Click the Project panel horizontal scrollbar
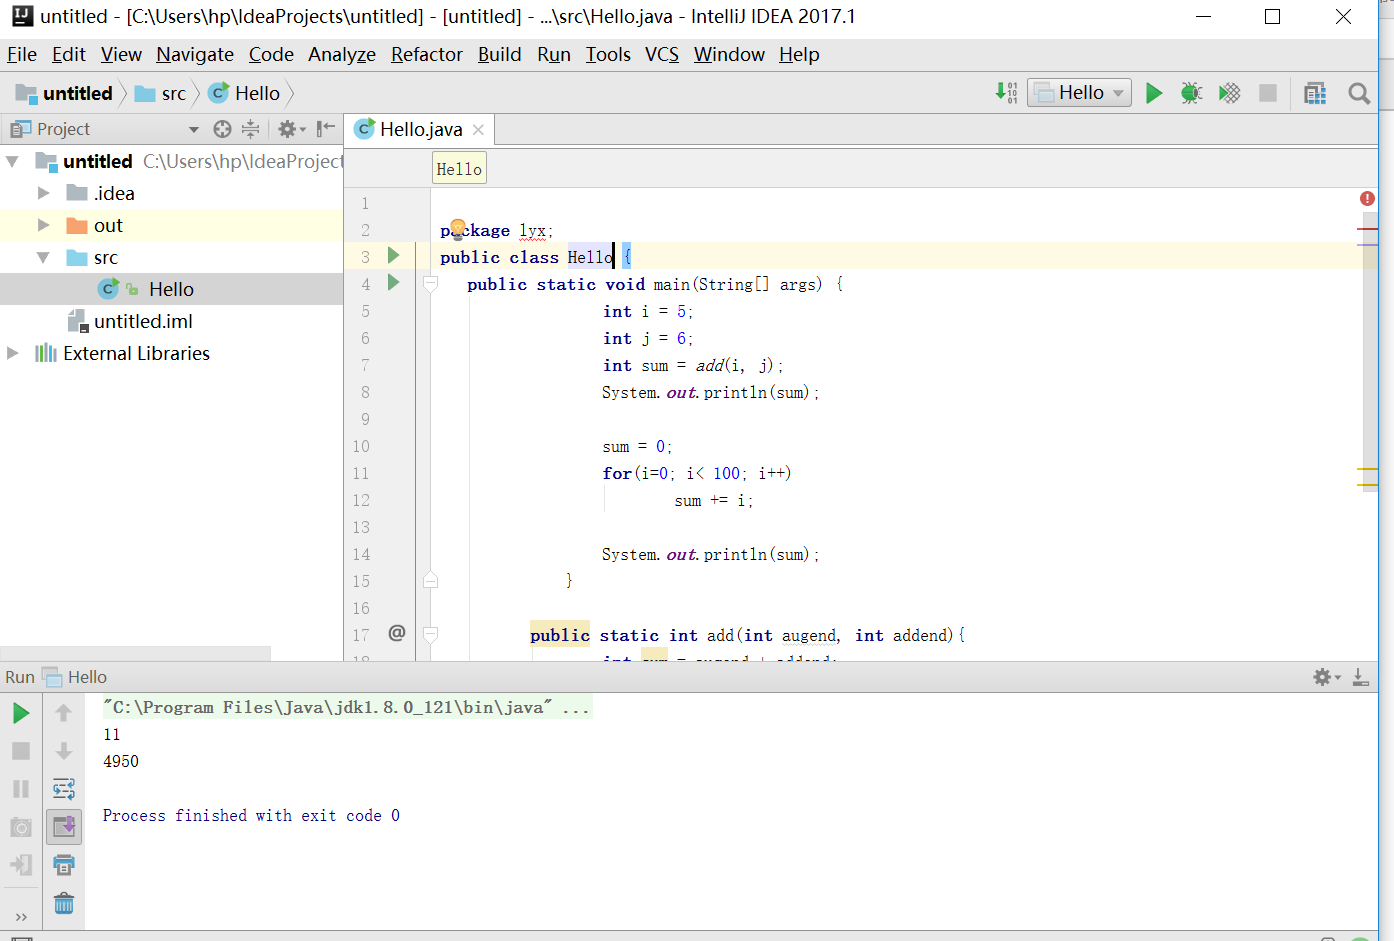Image resolution: width=1394 pixels, height=941 pixels. (x=135, y=653)
